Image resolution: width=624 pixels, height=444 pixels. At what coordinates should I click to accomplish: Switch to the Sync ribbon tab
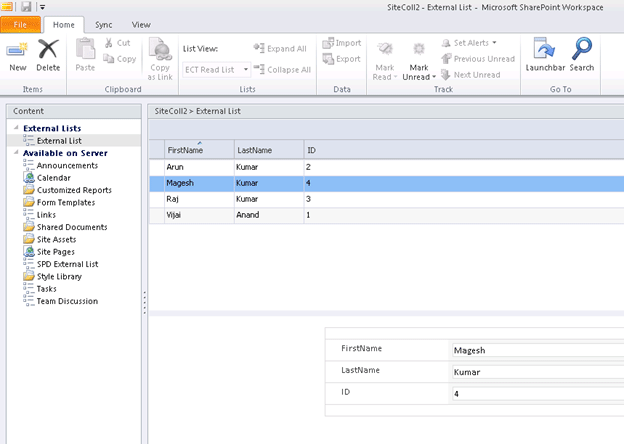[103, 25]
